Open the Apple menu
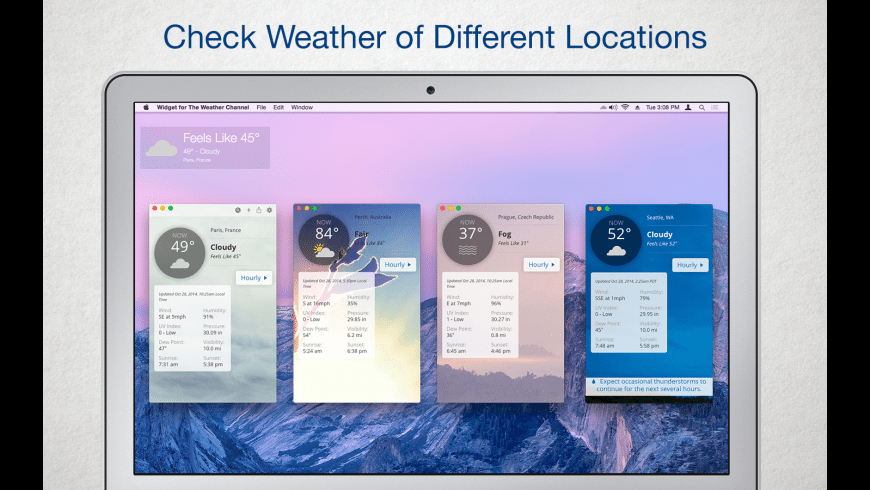Viewport: 870px width, 490px height. pos(146,108)
